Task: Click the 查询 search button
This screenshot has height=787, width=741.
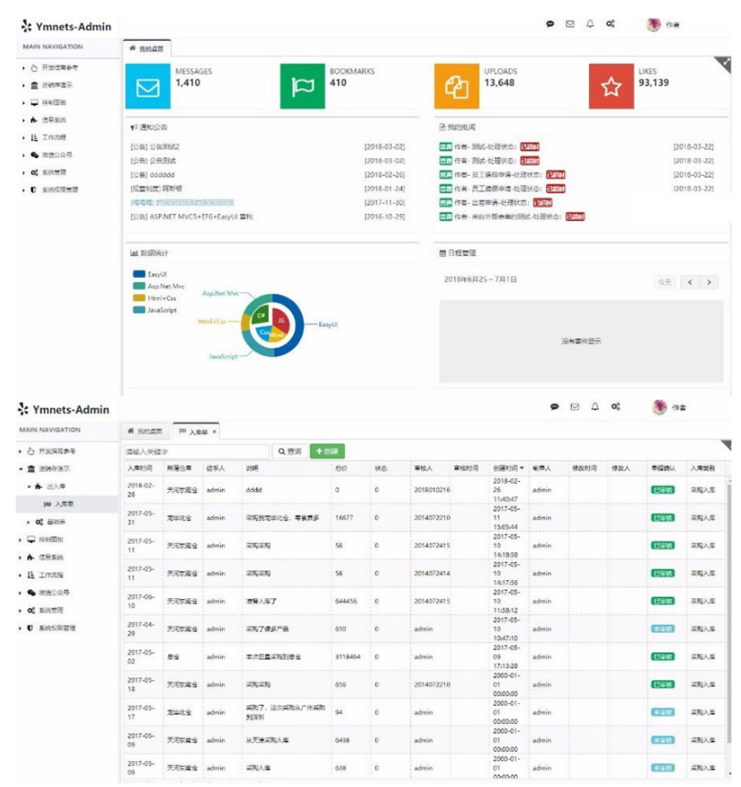Action: (289, 451)
